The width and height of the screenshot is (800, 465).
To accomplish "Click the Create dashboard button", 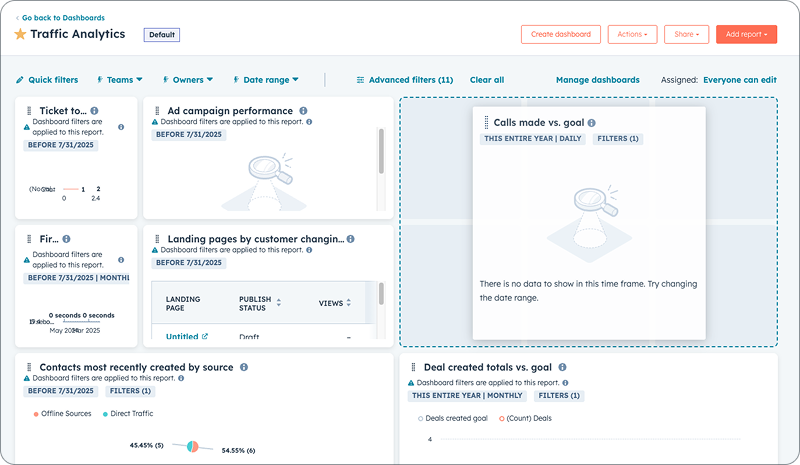I will point(561,34).
